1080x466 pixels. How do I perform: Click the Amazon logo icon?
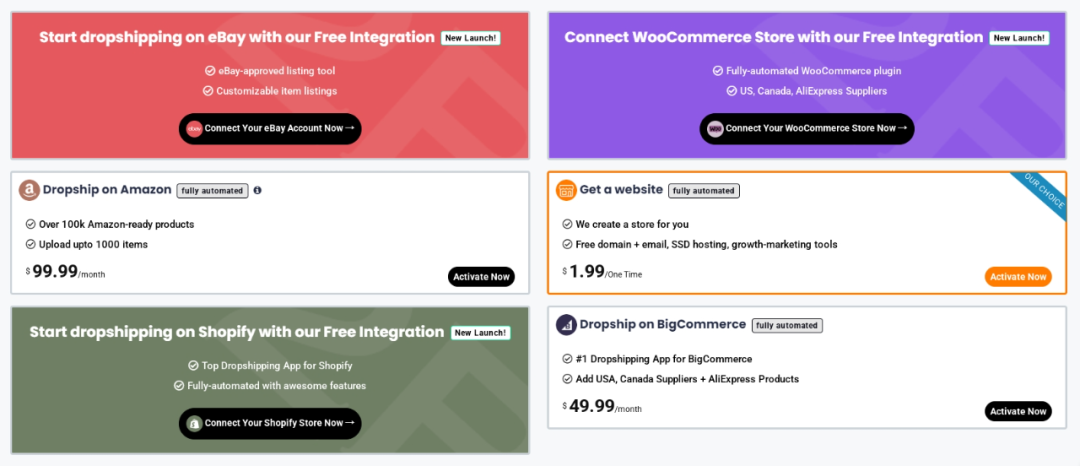point(29,190)
